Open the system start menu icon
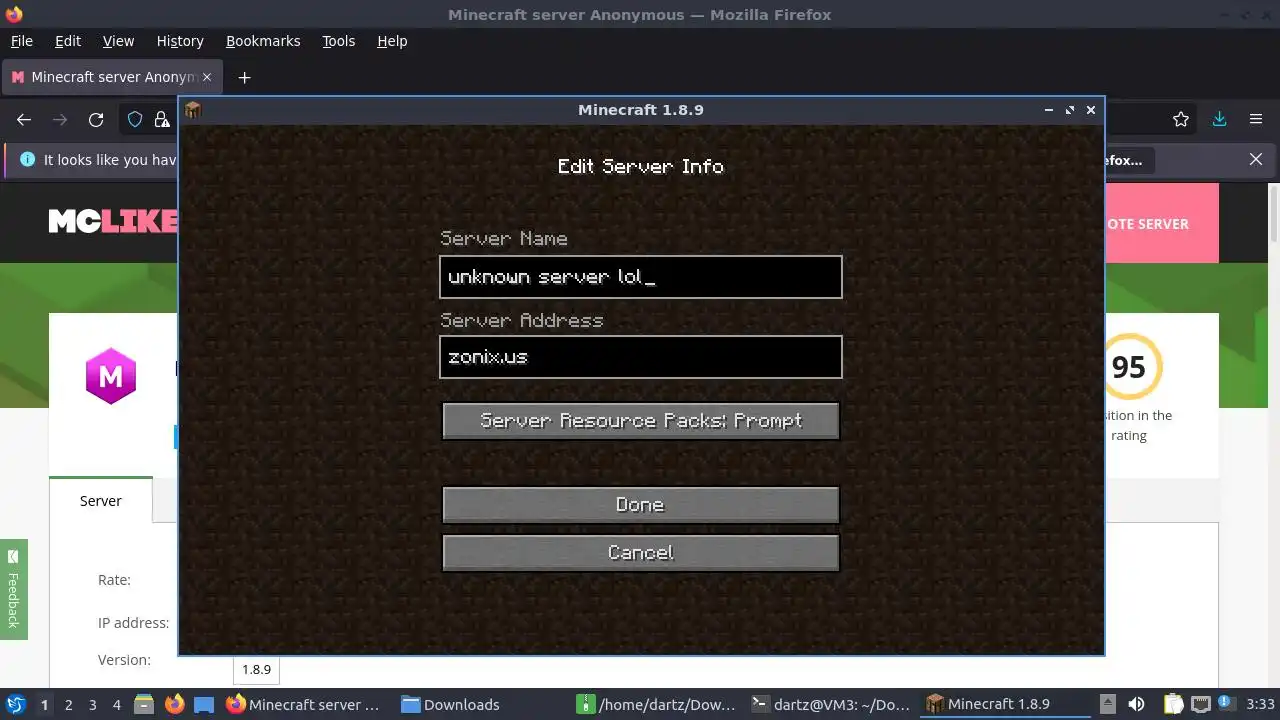 tap(16, 705)
